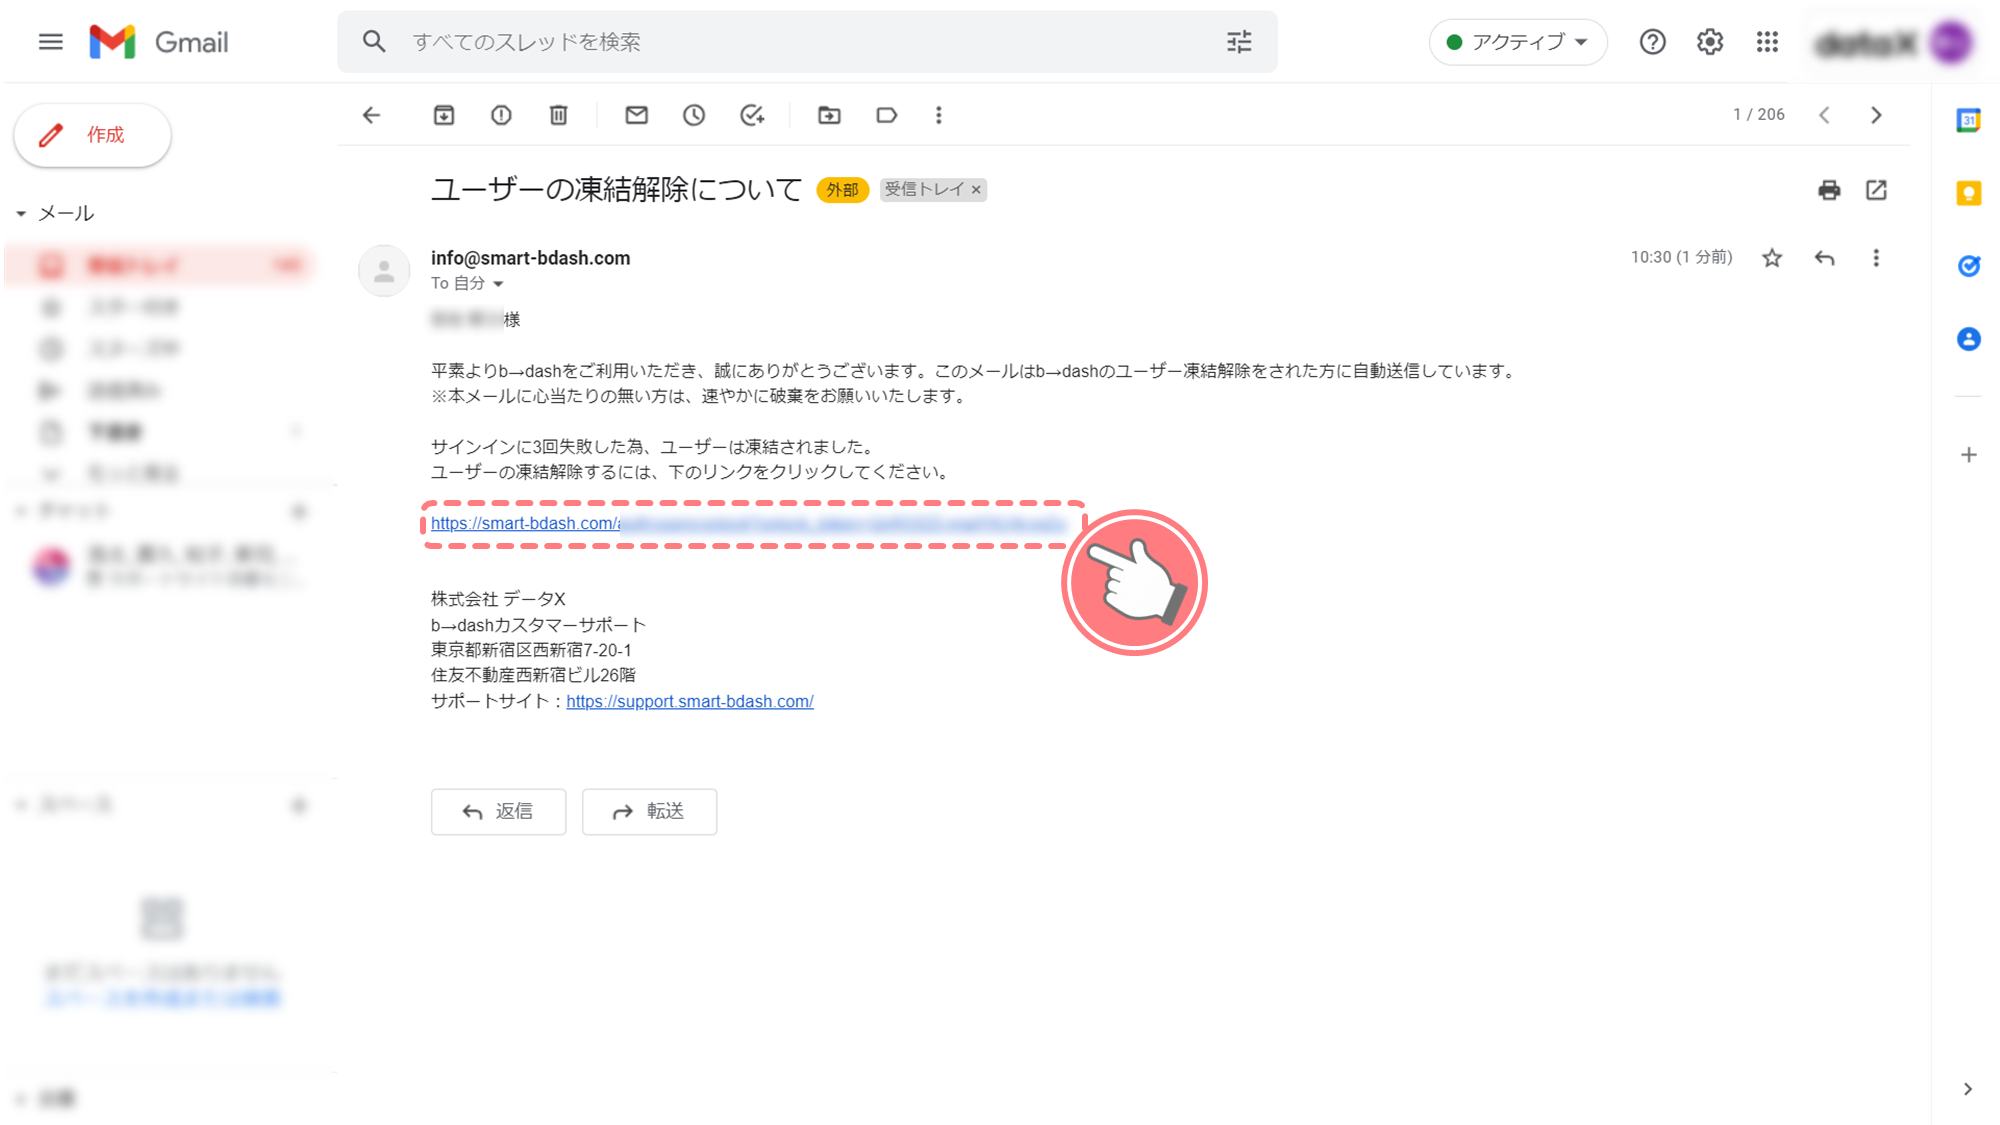2000x1125 pixels.
Task: Open Google Tasks side panel
Action: (1968, 266)
